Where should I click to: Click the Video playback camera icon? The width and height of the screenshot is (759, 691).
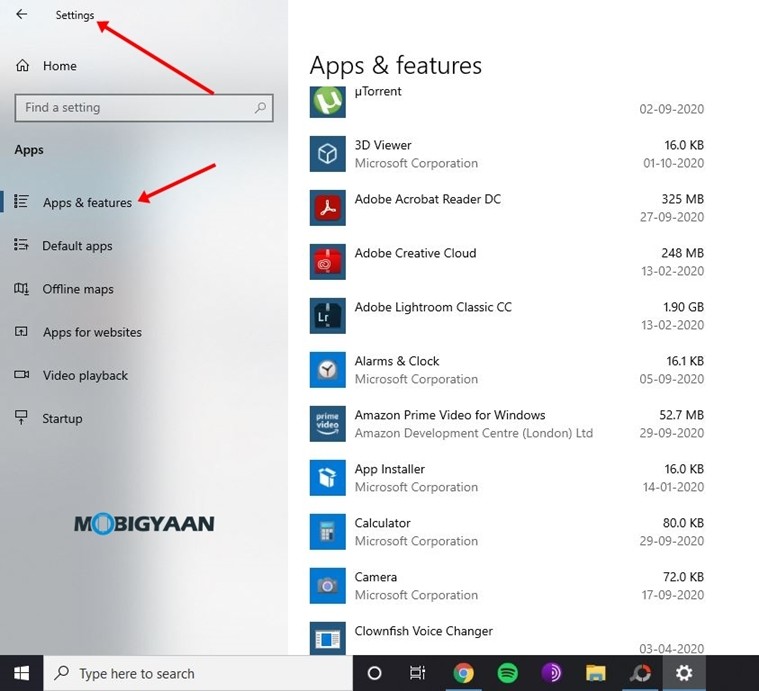click(x=21, y=375)
